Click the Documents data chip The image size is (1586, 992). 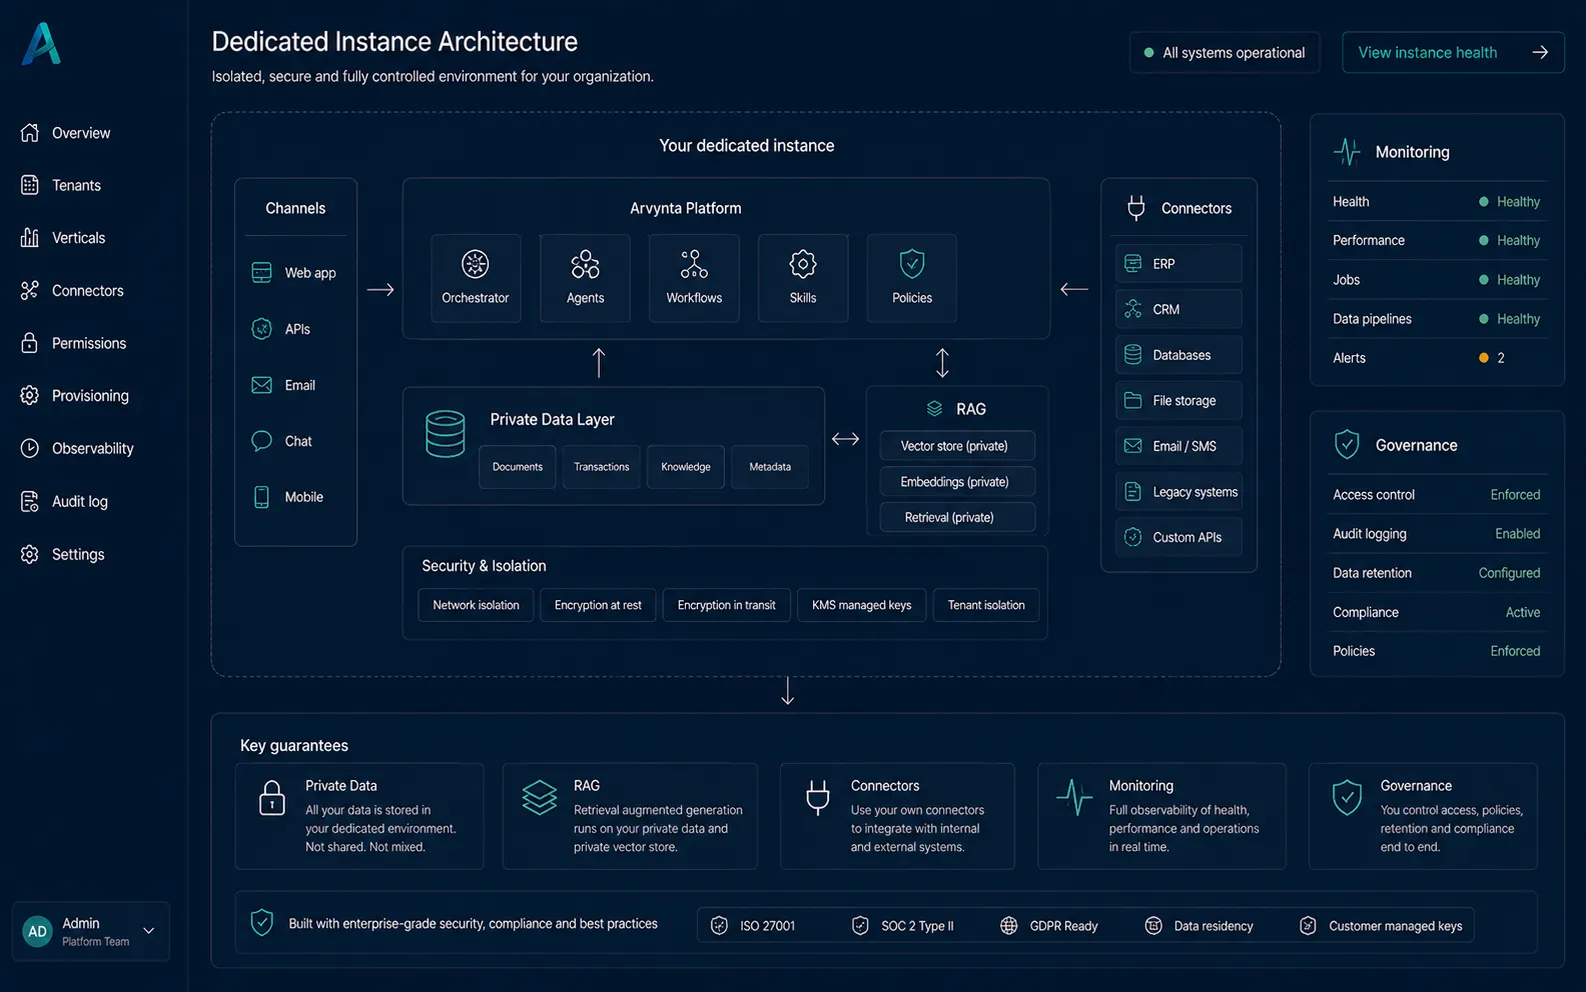tap(517, 467)
